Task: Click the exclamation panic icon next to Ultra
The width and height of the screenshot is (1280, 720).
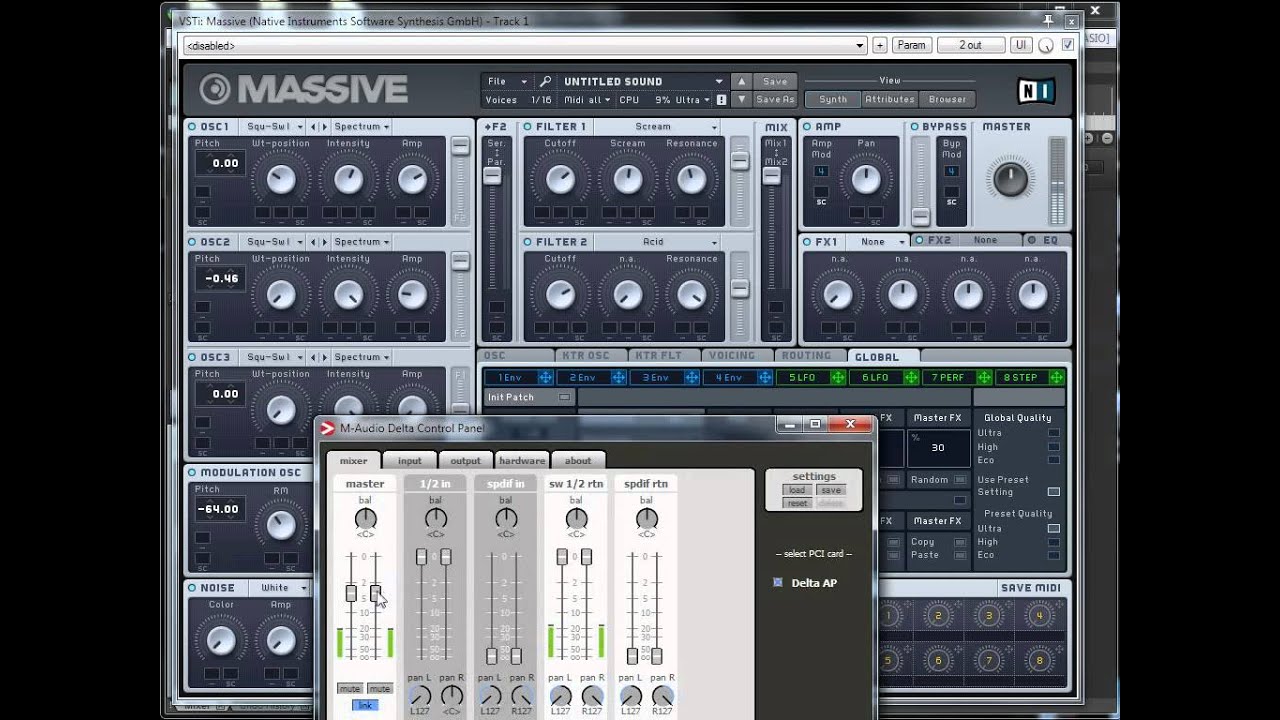Action: (x=721, y=100)
